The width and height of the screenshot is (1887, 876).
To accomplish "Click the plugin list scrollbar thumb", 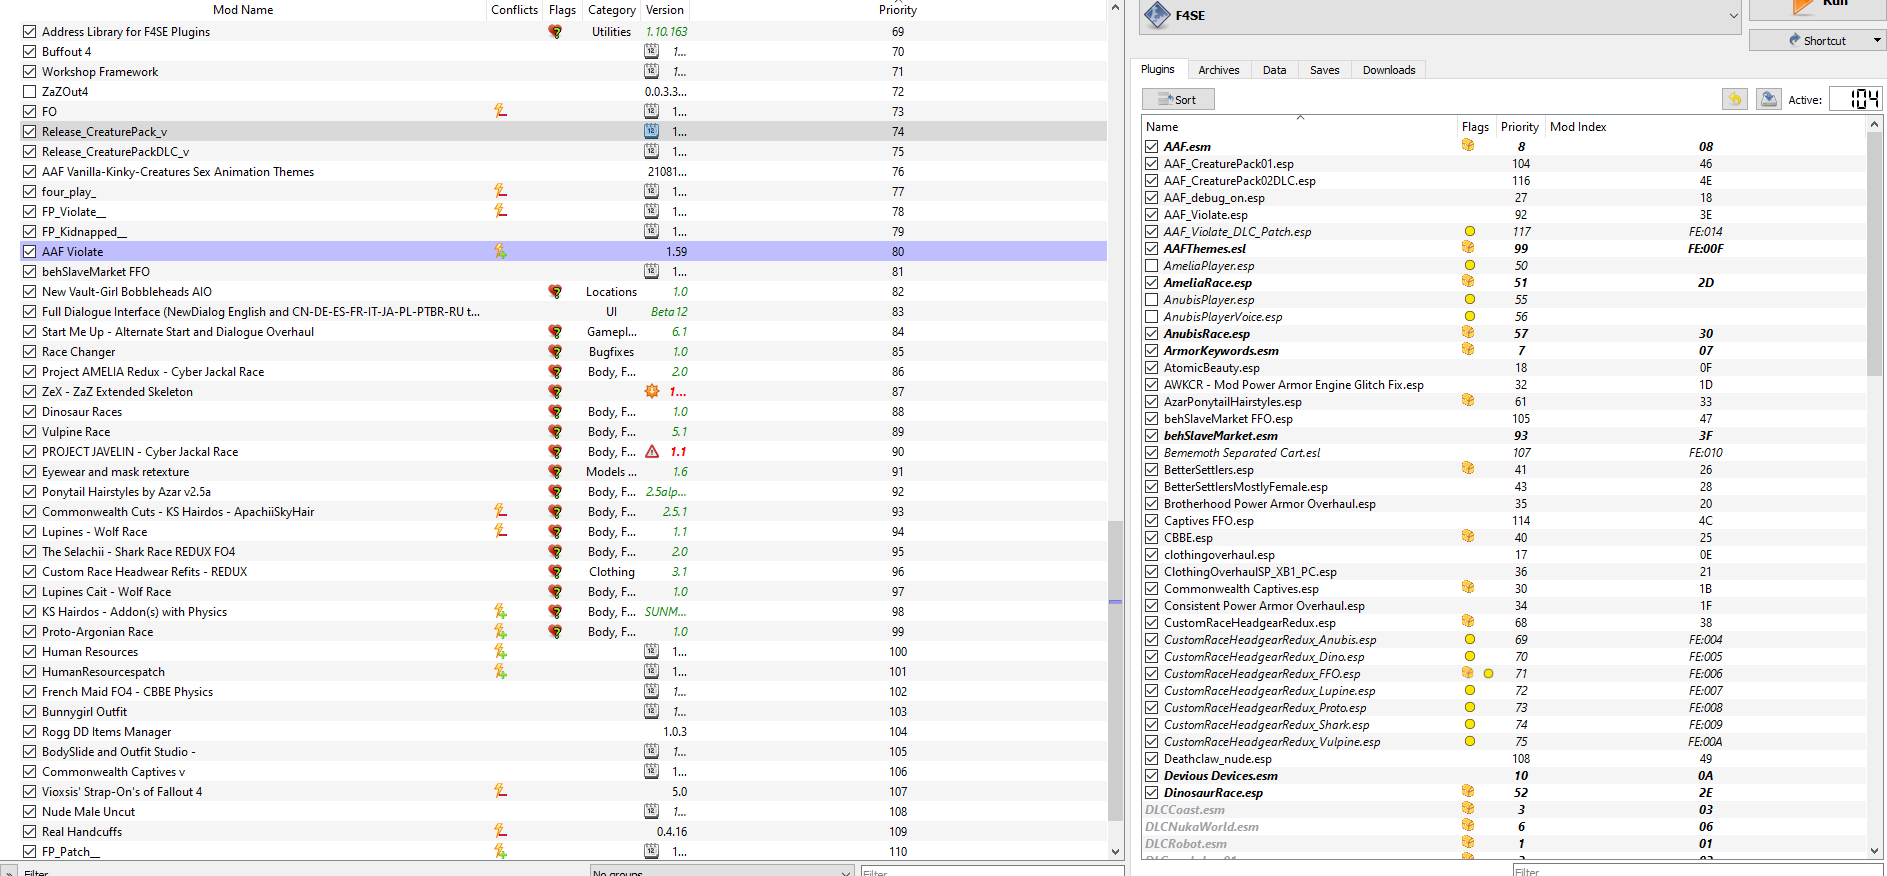I will click(1874, 254).
